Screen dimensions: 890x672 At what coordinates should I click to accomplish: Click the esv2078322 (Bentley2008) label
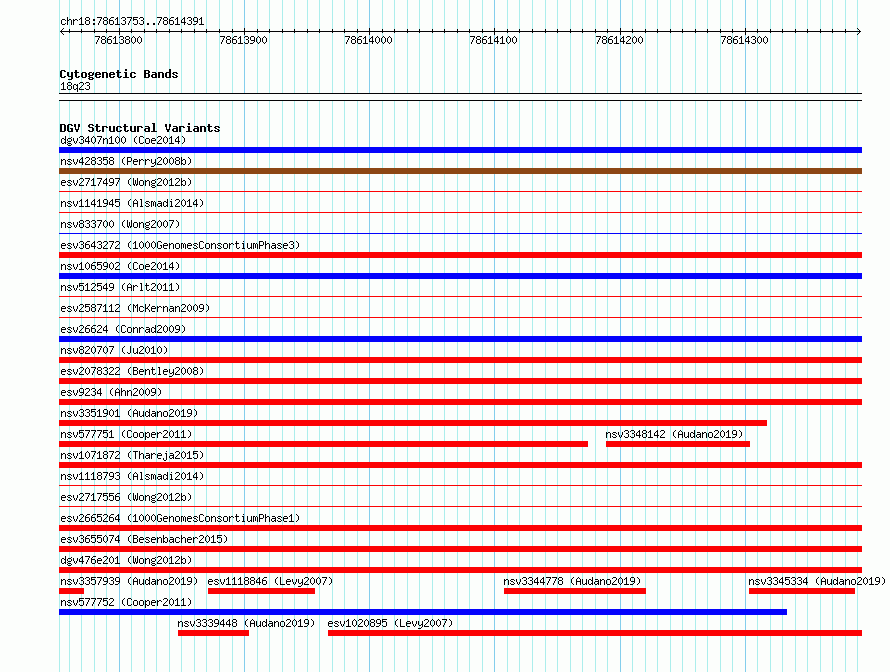(x=132, y=371)
